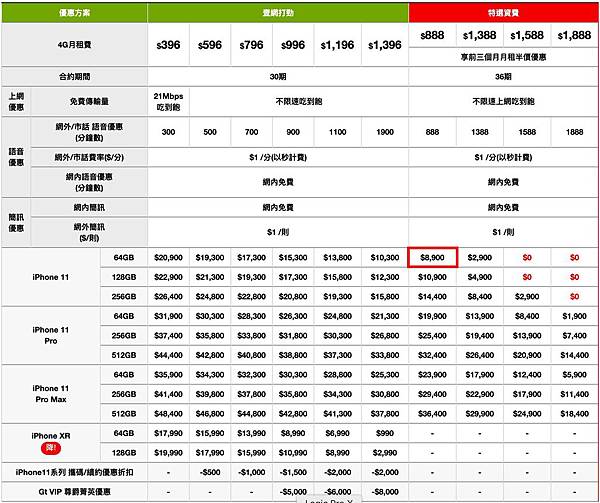Select the 1100 voice minutes cell
The height and width of the screenshot is (503, 600).
[x=337, y=132]
